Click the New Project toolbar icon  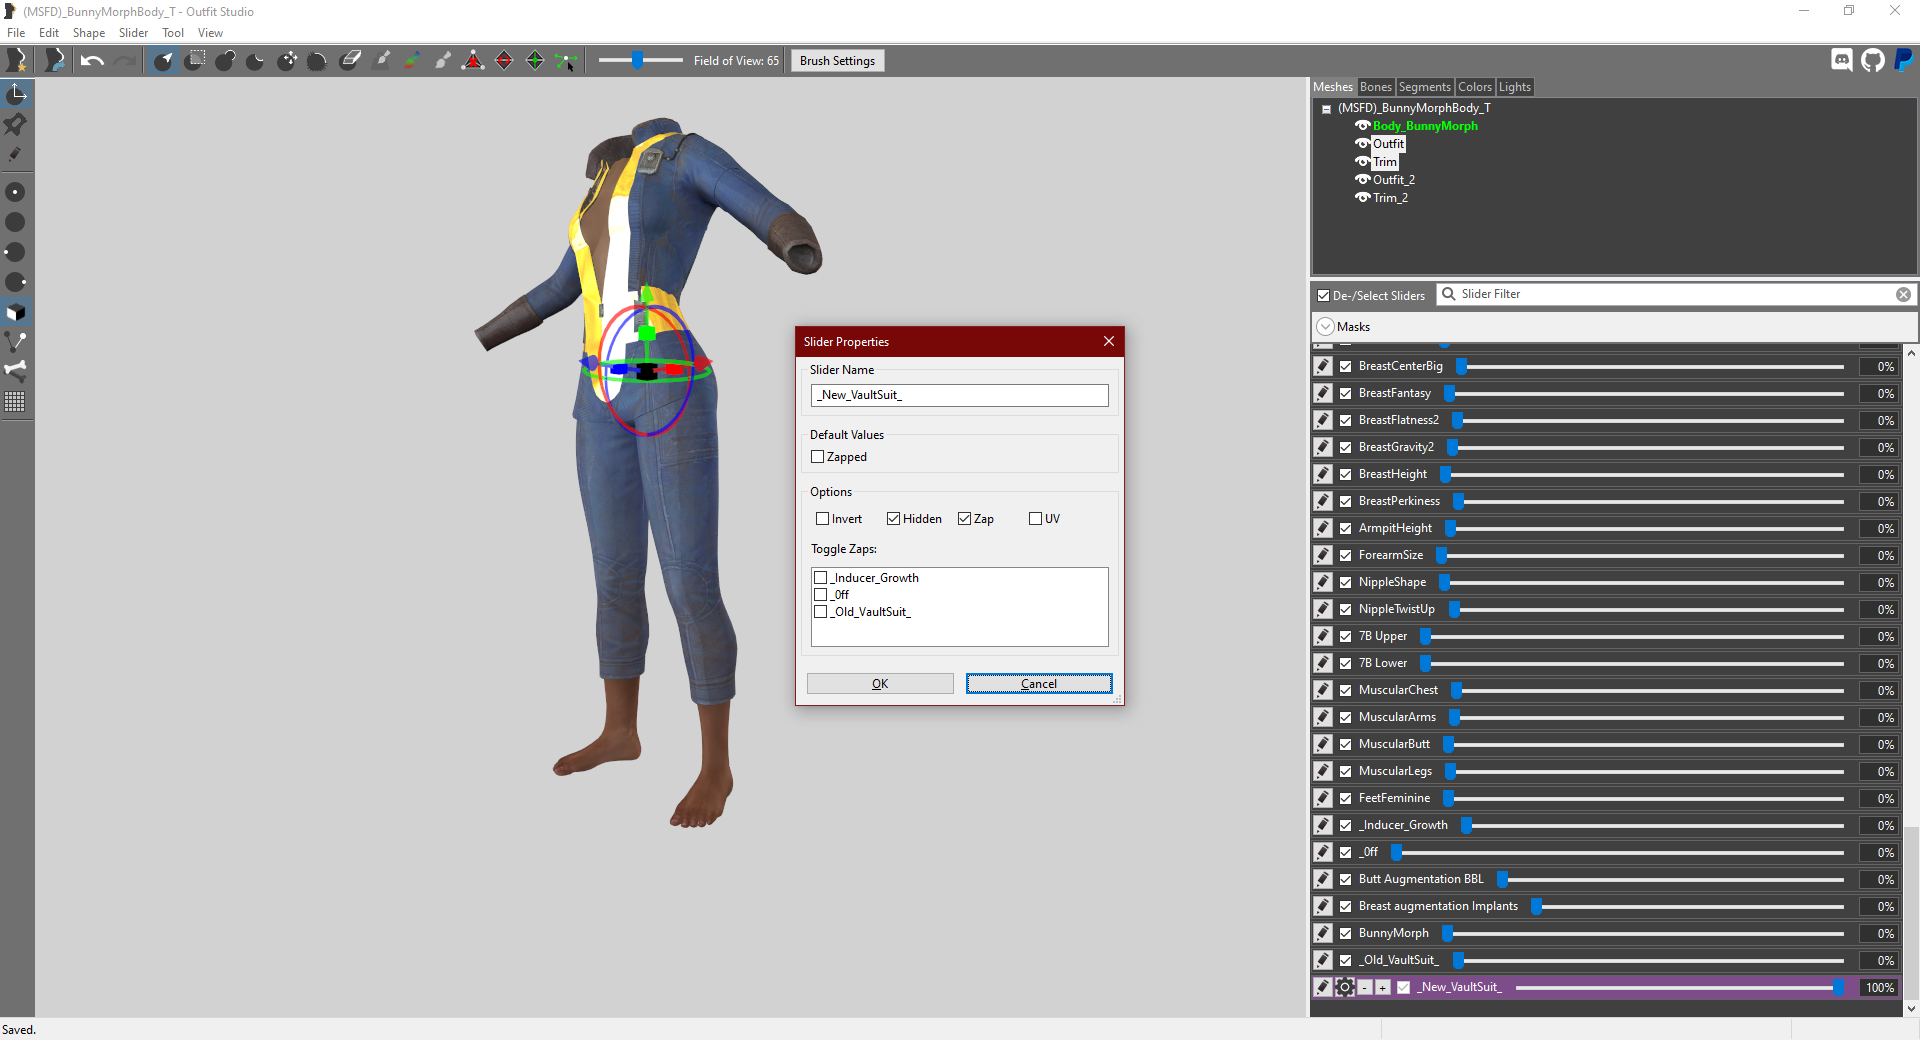click(x=16, y=60)
